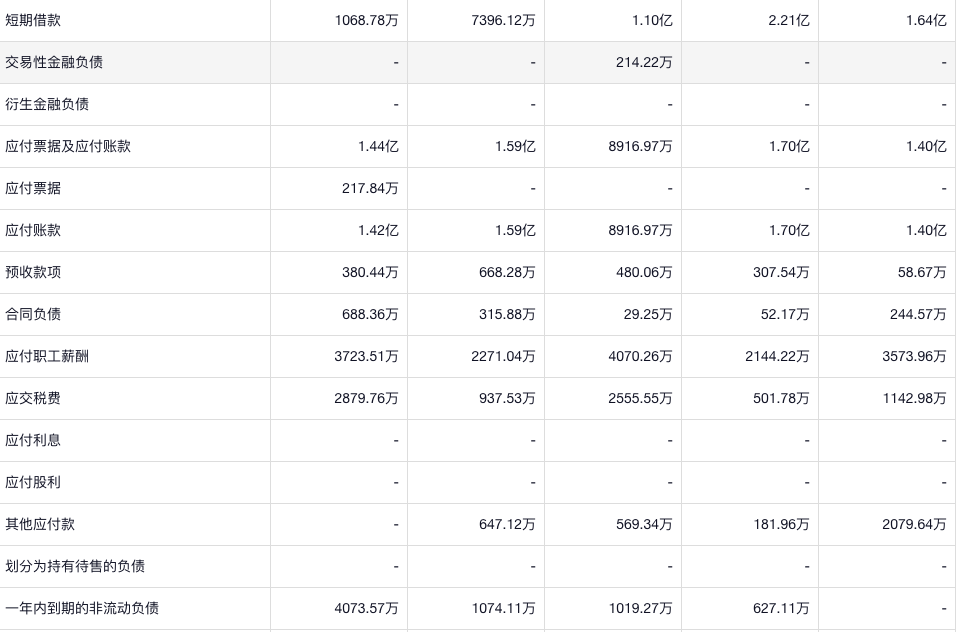Click the 衍生金融负债 row label
Screen dimensions: 957x632
[47, 104]
